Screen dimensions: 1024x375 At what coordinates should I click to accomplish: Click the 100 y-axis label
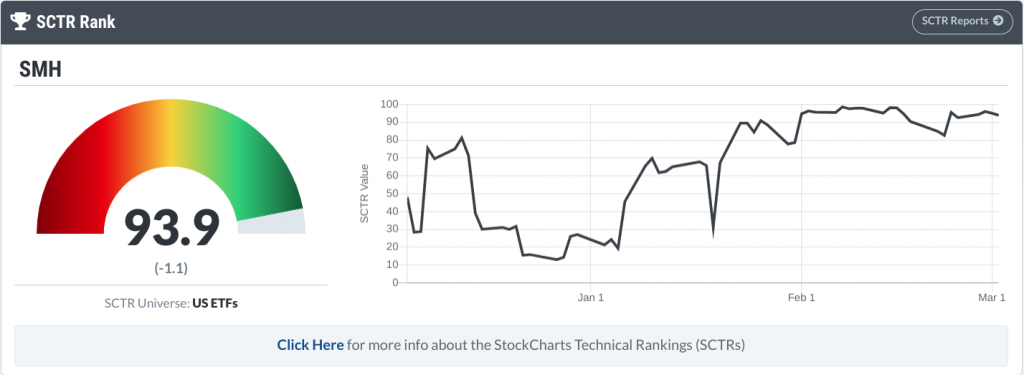[x=390, y=105]
